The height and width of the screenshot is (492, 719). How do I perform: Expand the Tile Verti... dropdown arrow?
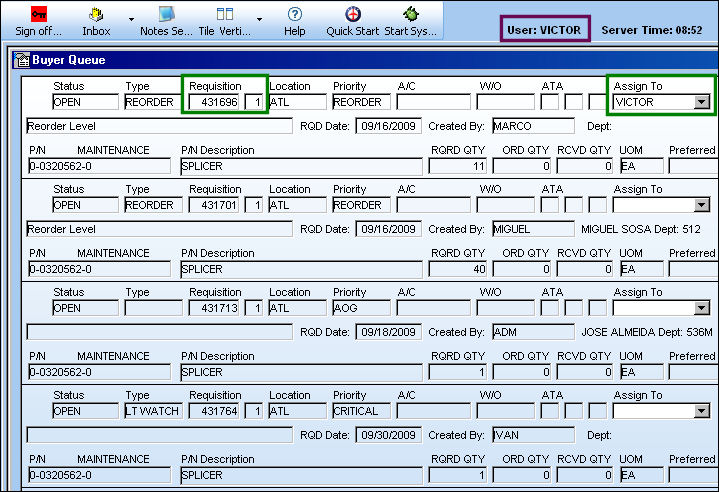point(260,19)
